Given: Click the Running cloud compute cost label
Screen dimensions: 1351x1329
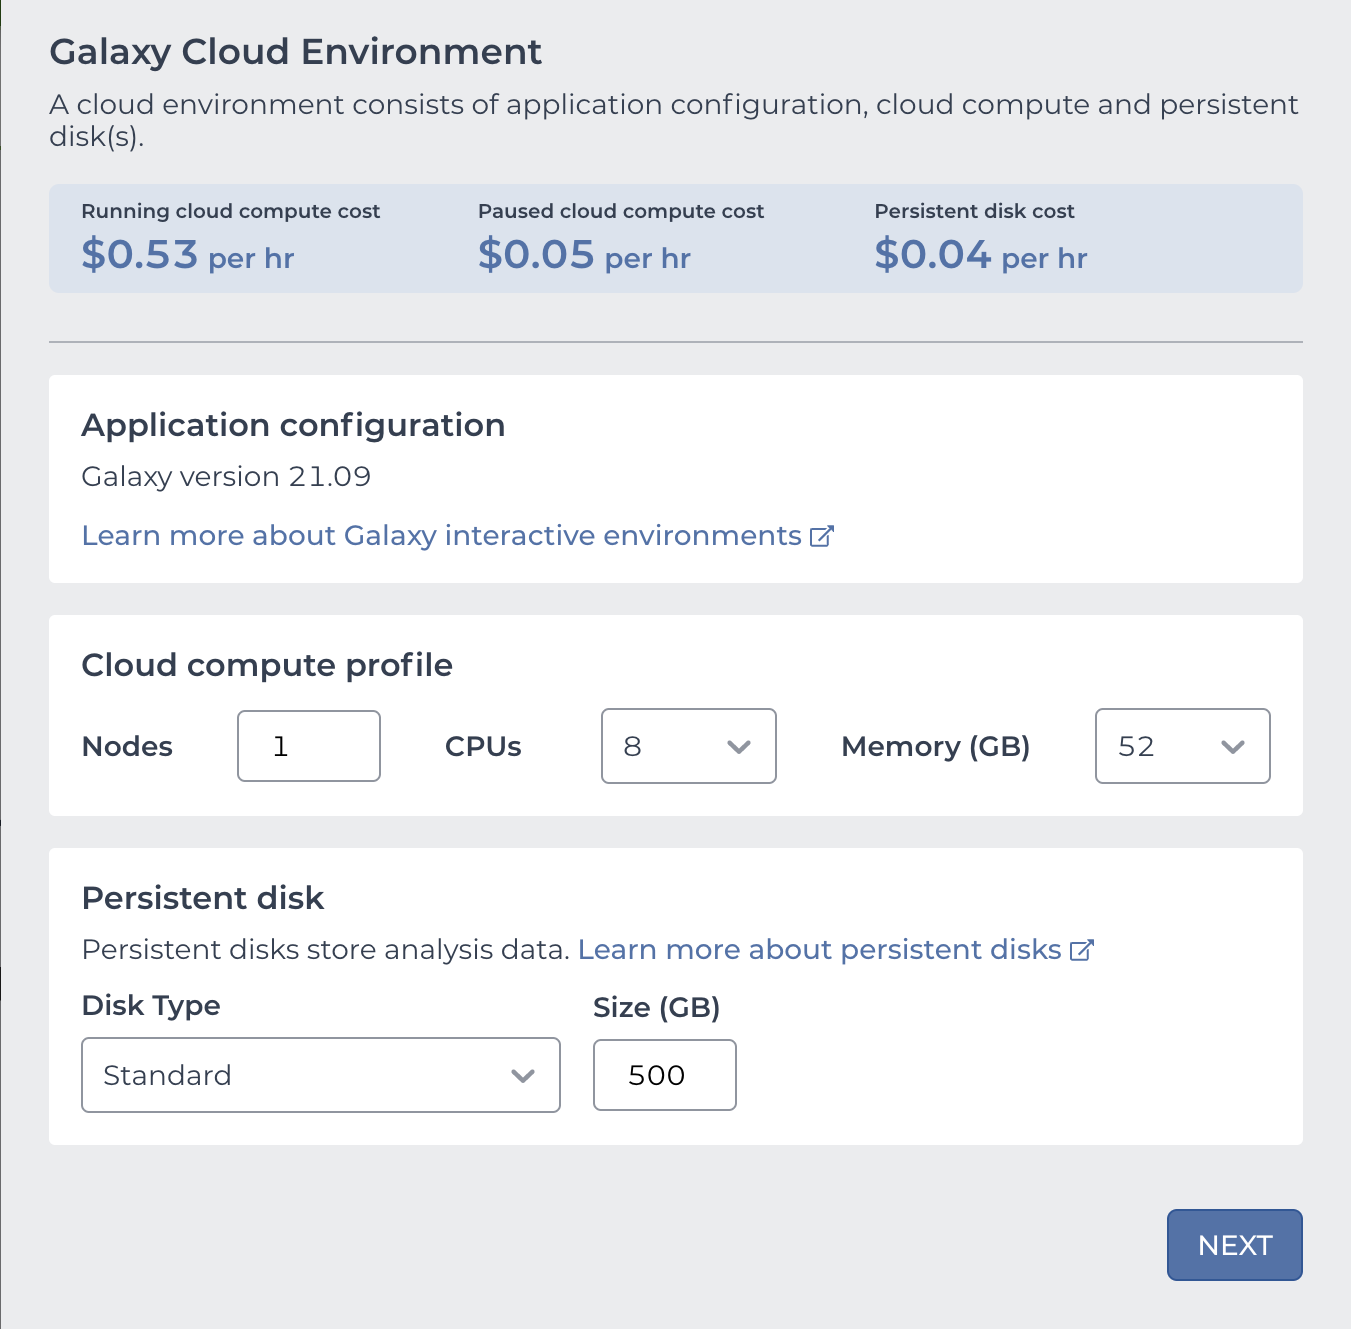Looking at the screenshot, I should (x=231, y=211).
